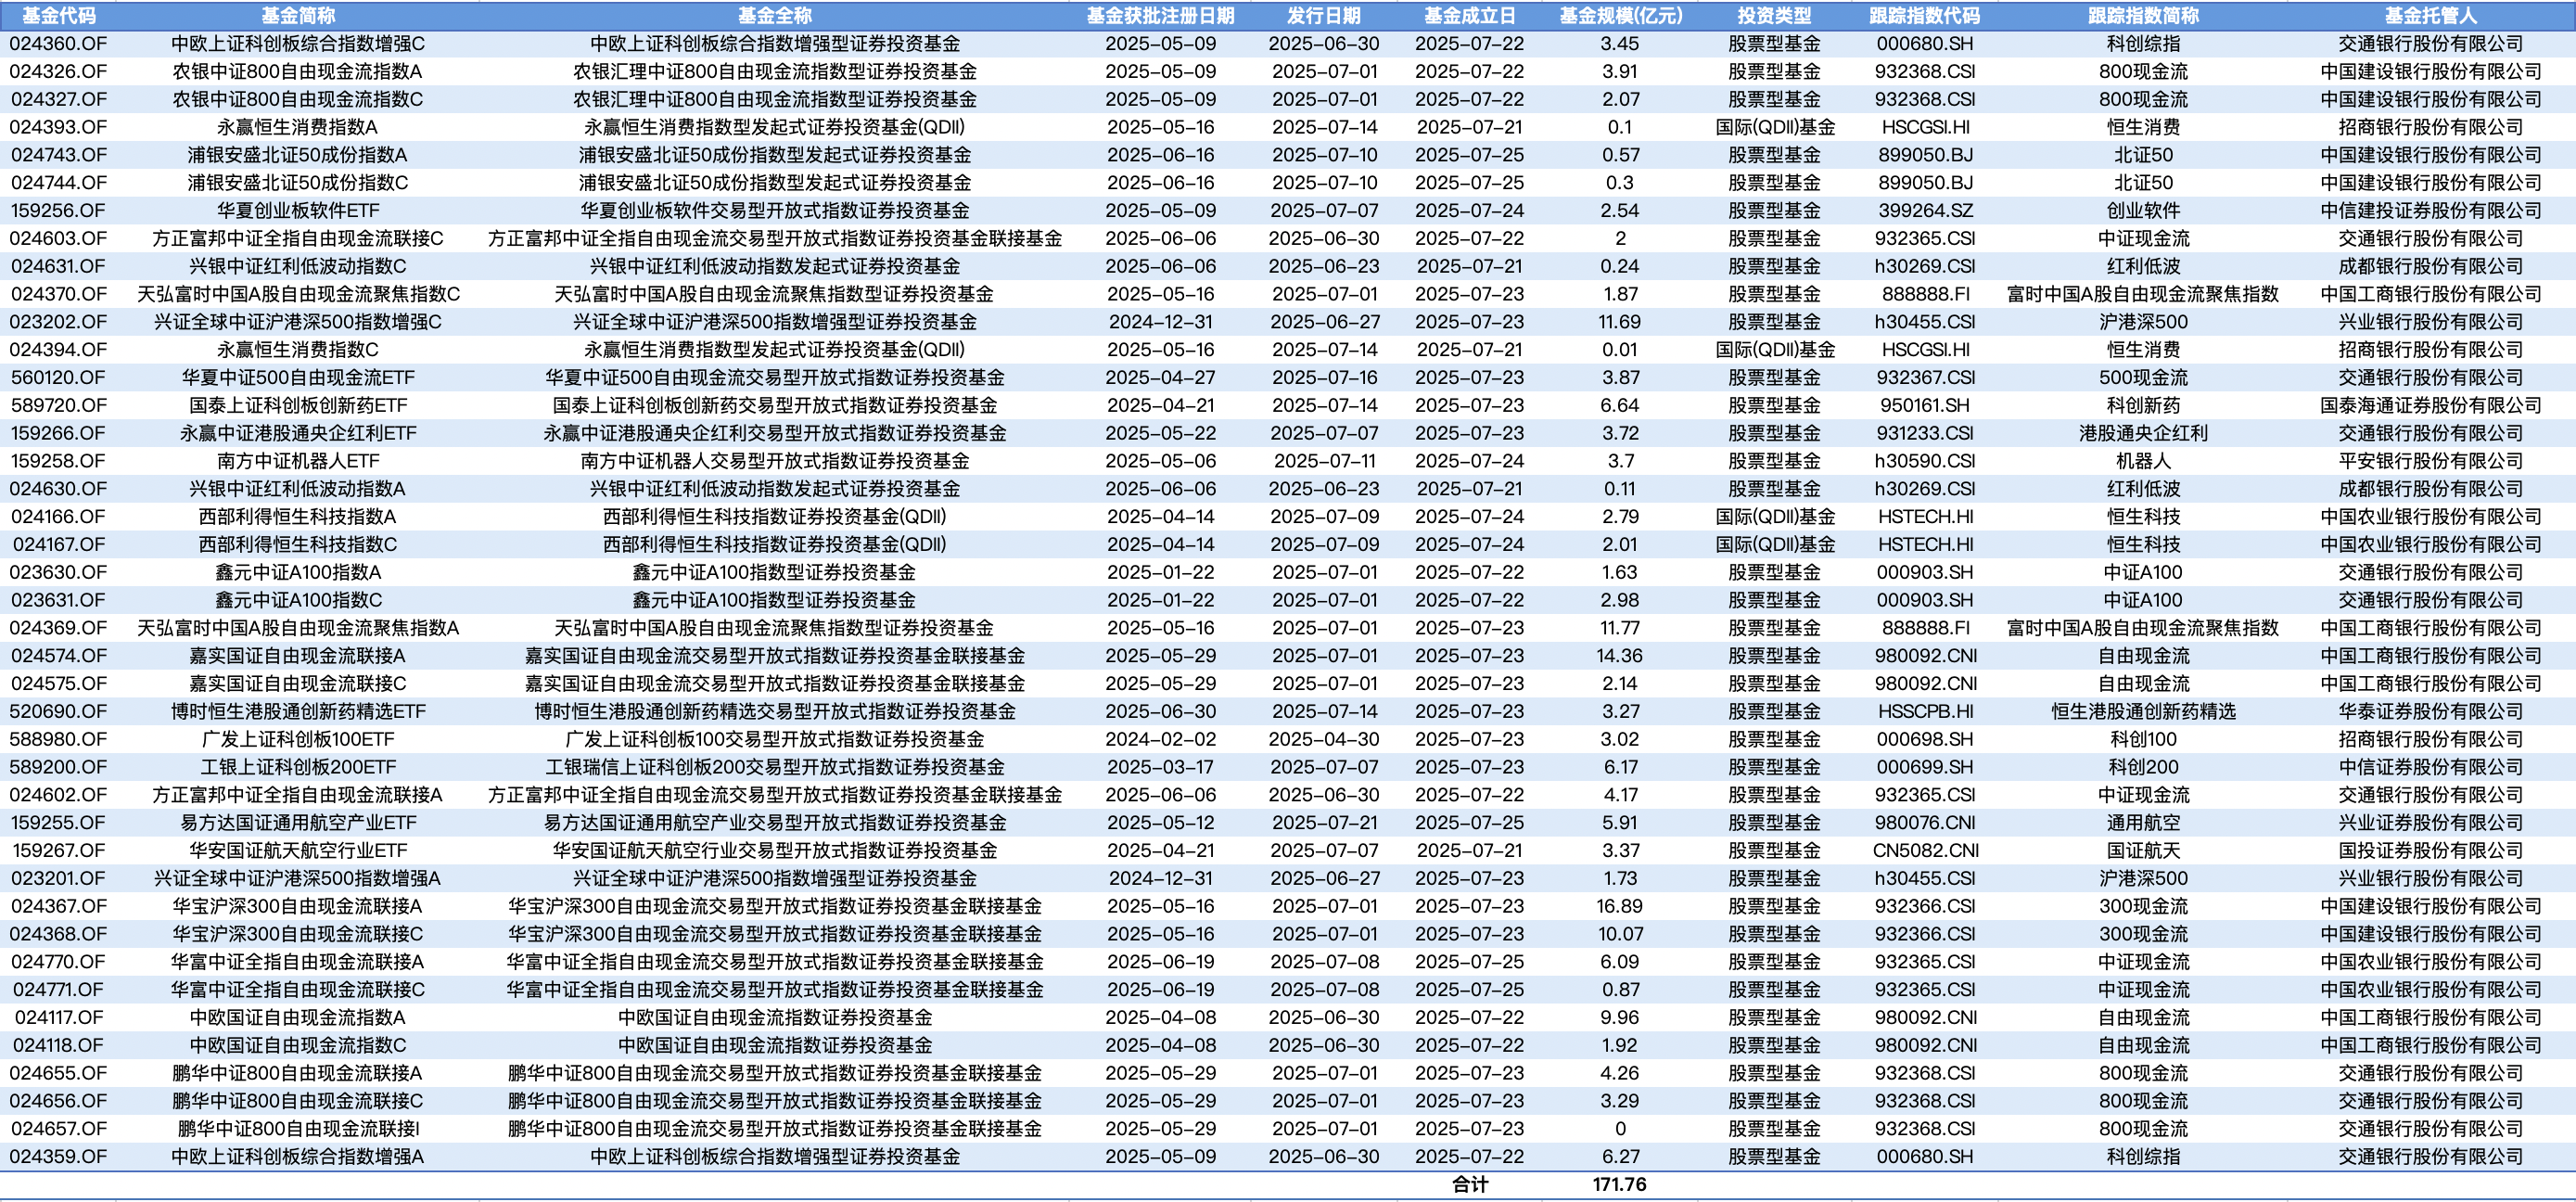2576x1202 pixels.
Task: Click the 投资类型 column header
Action: (x=1775, y=16)
